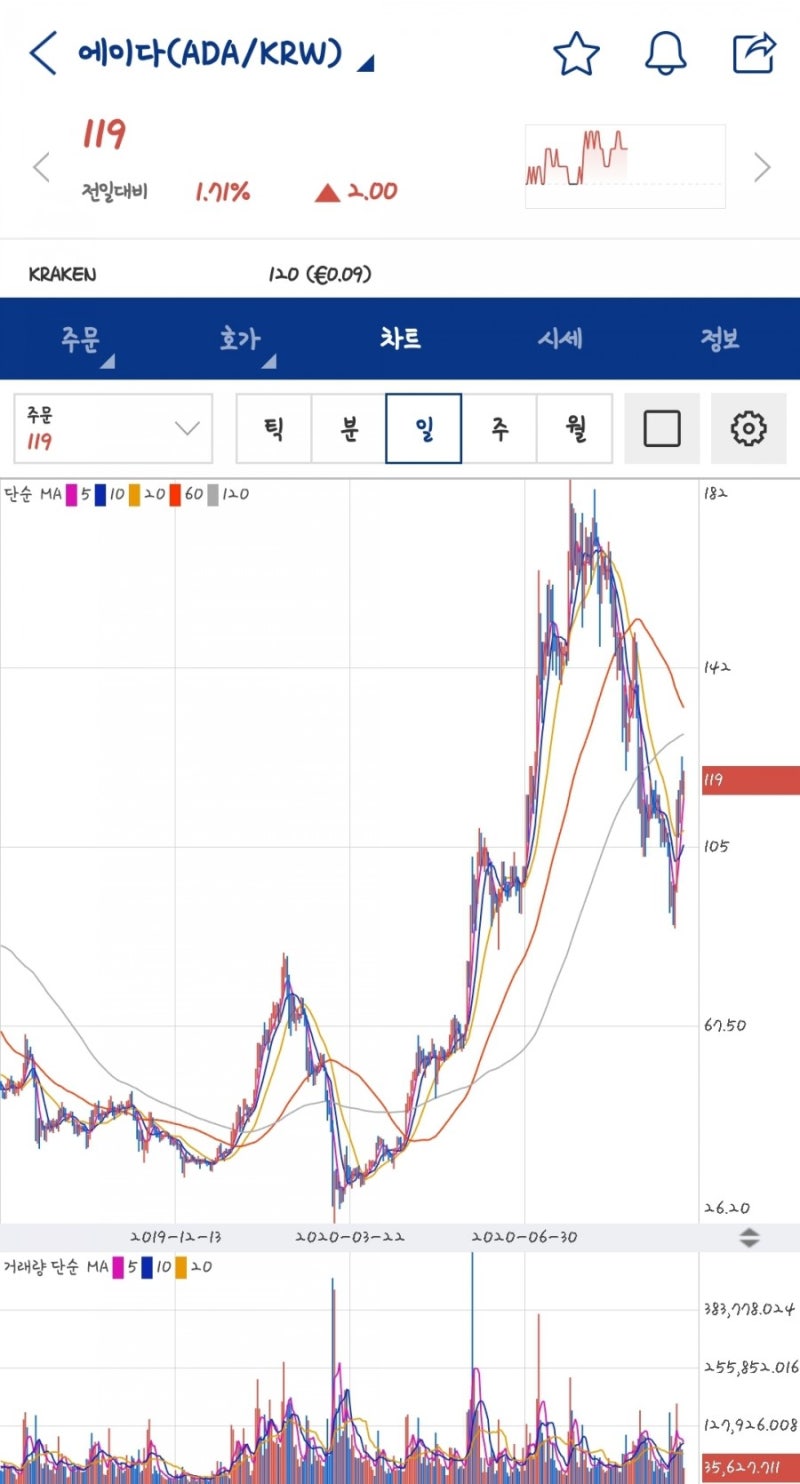Share the chart with the share icon

(x=755, y=53)
